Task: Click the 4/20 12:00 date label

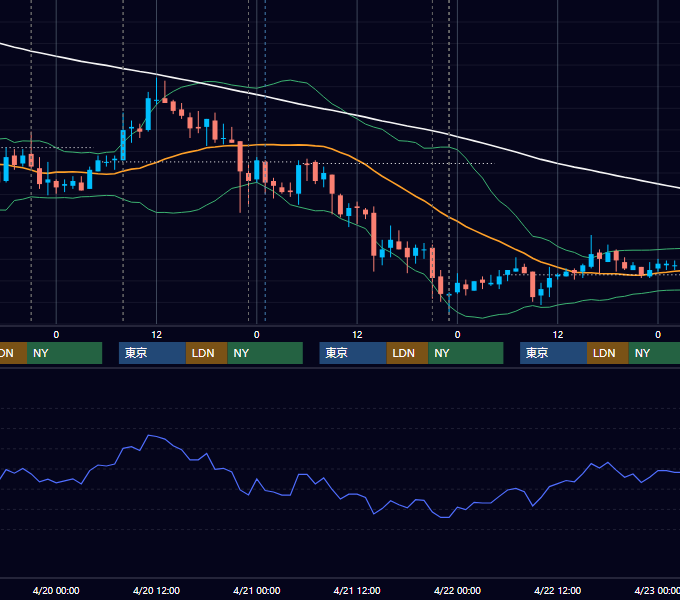Action: tap(156, 590)
